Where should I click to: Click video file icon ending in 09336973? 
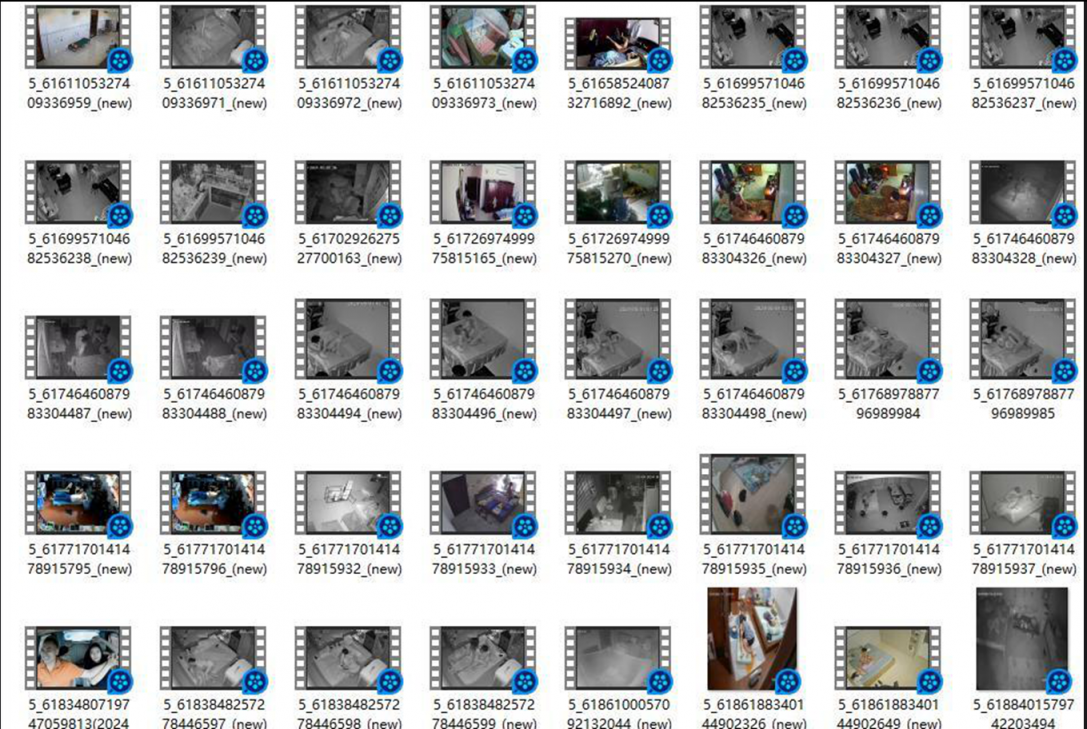(x=483, y=40)
